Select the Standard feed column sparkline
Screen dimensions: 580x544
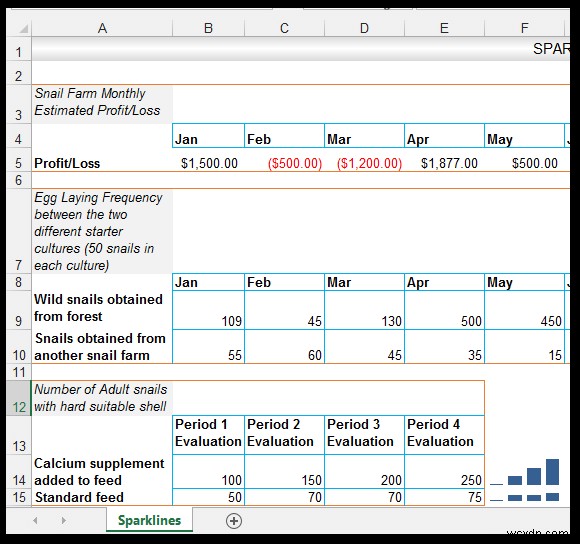(x=525, y=497)
